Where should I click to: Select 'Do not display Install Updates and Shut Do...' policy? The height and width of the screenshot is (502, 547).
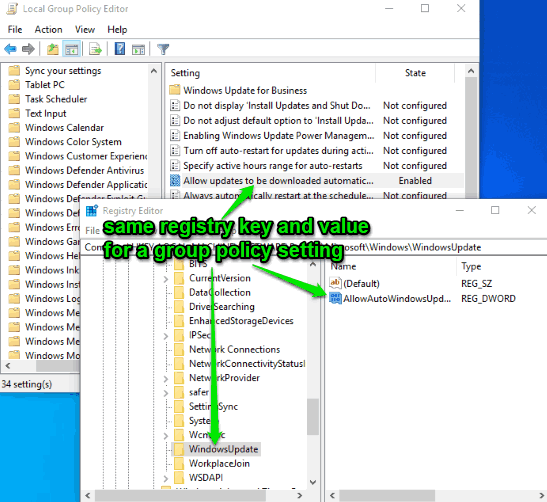click(x=277, y=105)
